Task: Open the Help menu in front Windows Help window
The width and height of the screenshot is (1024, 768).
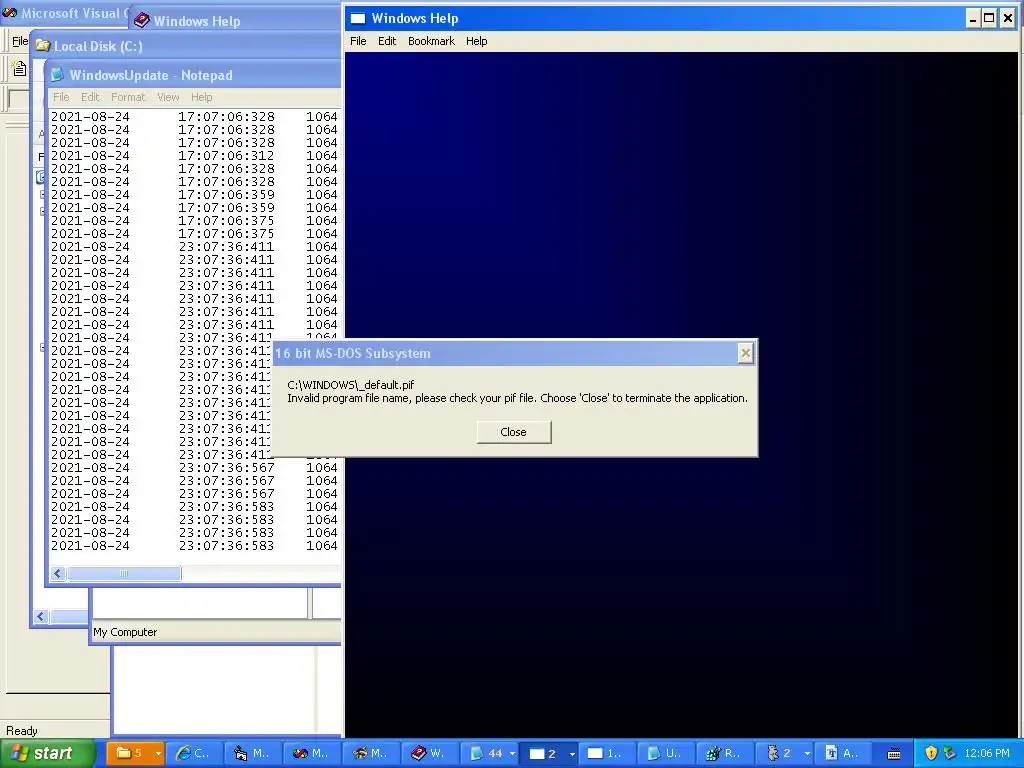Action: 476,41
